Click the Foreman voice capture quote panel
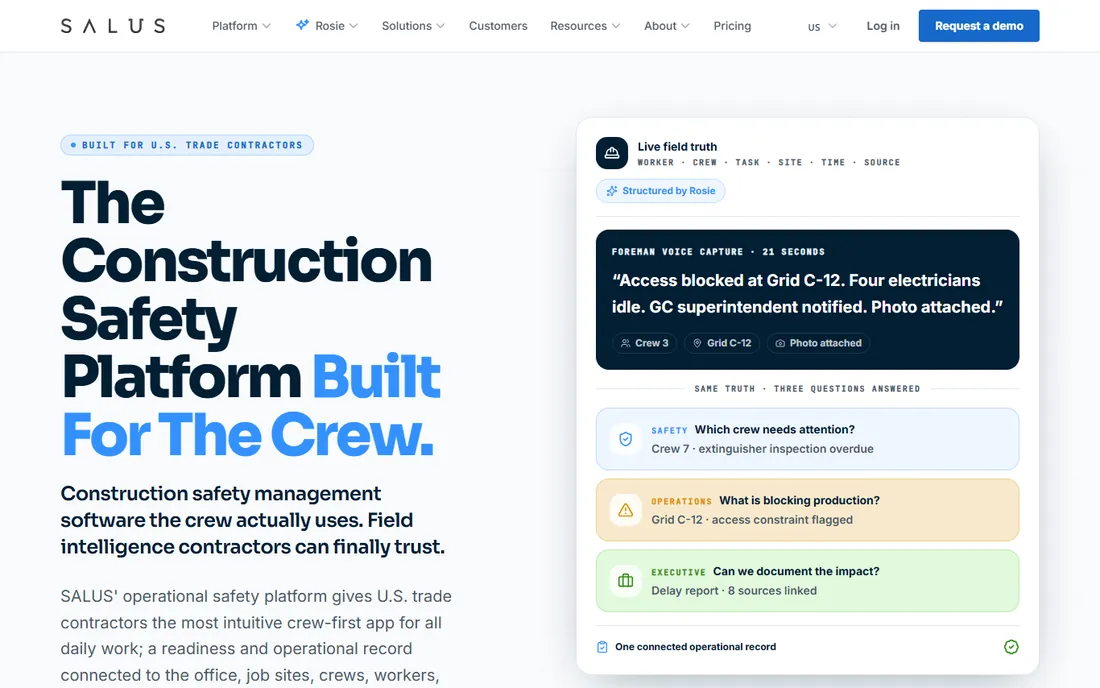 click(807, 299)
